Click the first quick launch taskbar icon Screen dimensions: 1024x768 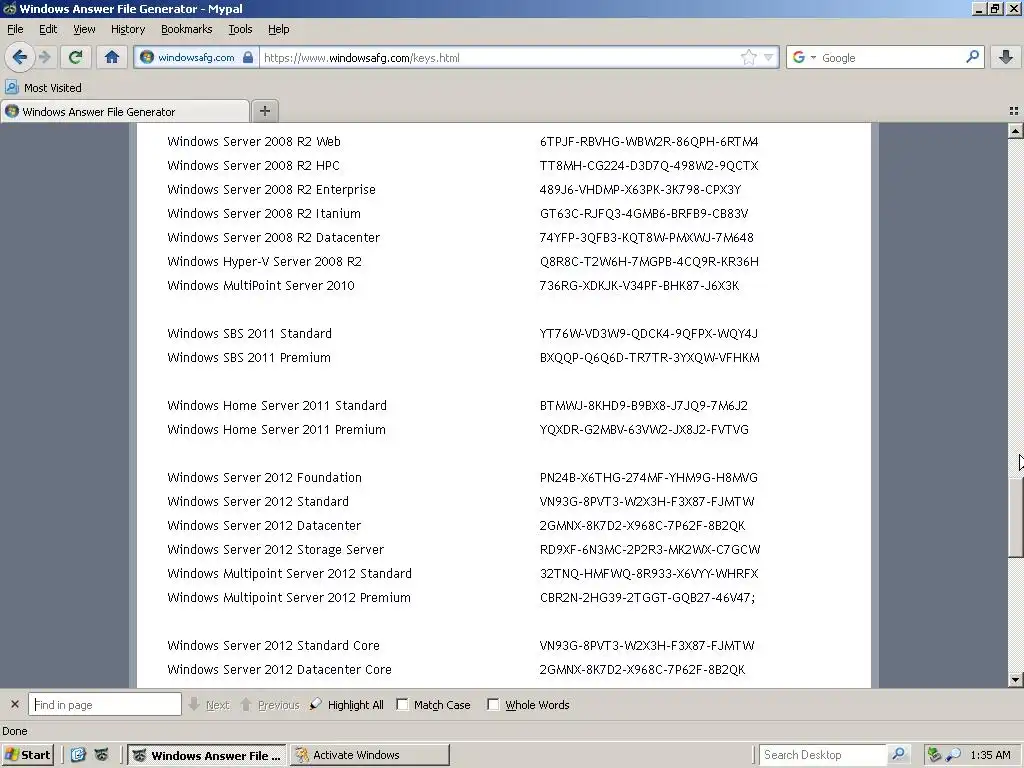[78, 755]
